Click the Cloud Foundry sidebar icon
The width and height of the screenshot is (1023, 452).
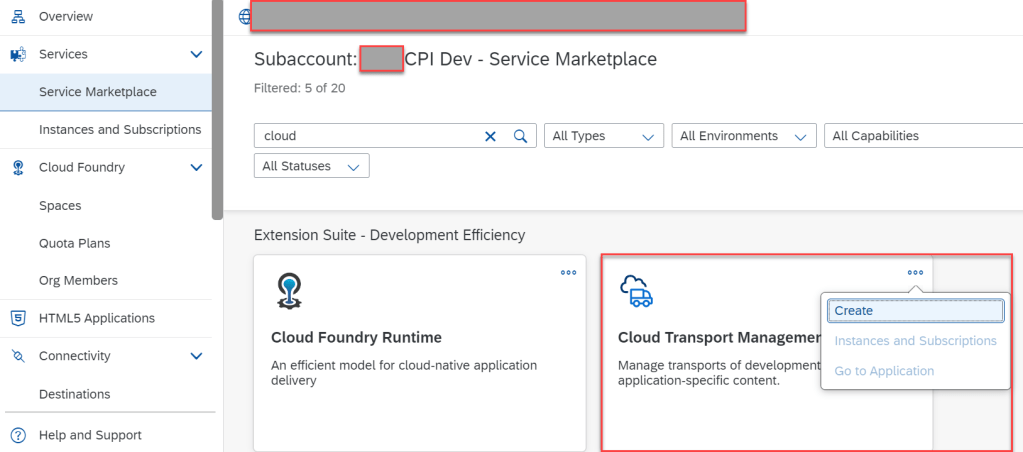coord(17,168)
